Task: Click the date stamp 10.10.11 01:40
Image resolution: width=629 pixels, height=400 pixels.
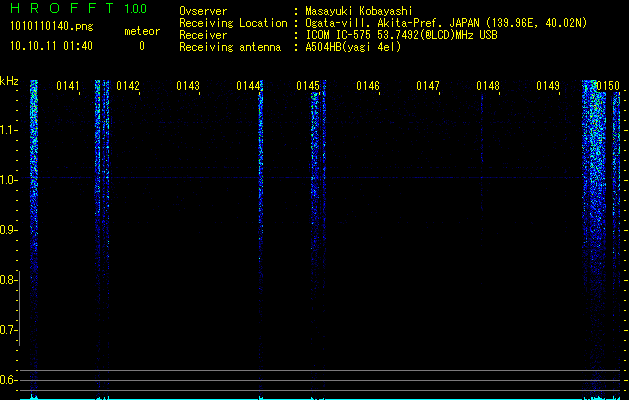Action: pos(51,46)
